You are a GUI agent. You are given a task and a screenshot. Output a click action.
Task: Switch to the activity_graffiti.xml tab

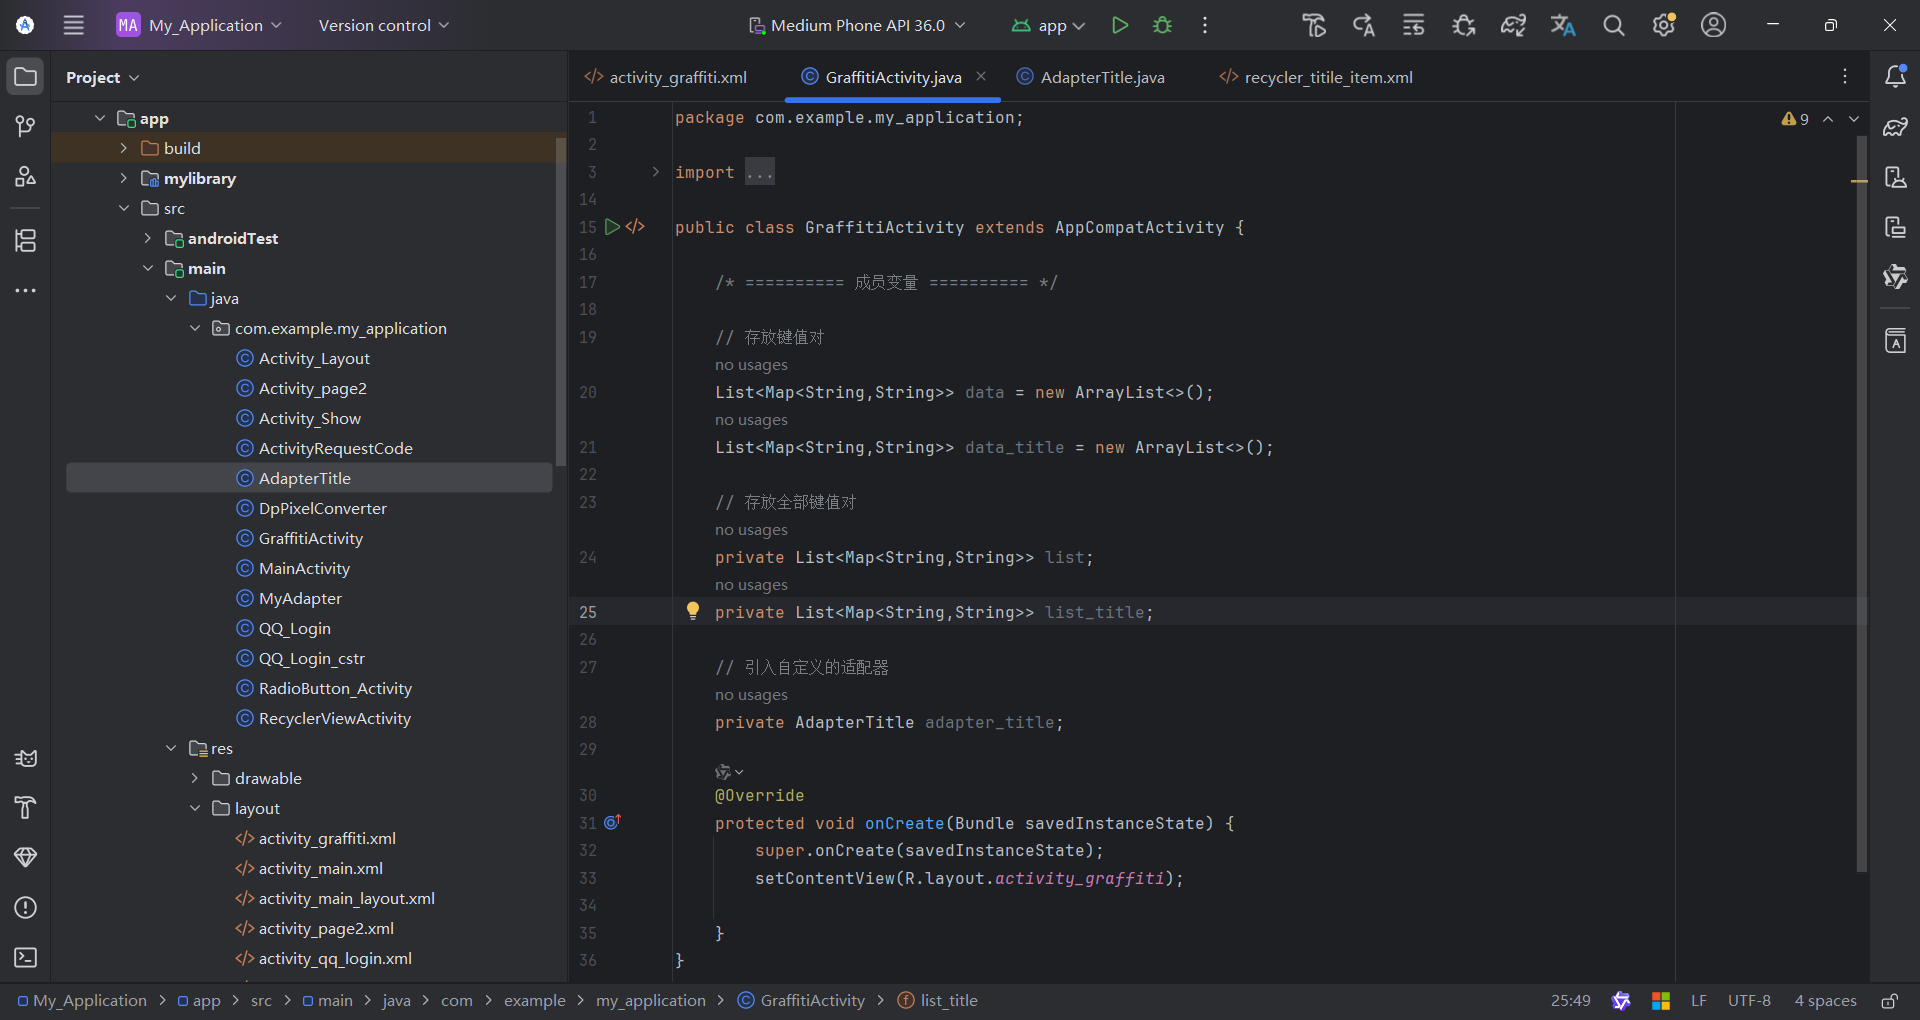(x=677, y=77)
